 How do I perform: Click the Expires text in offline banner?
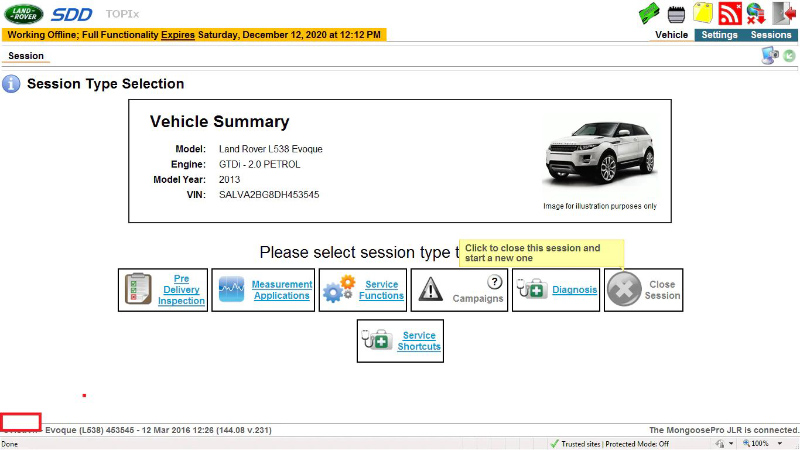coord(178,35)
